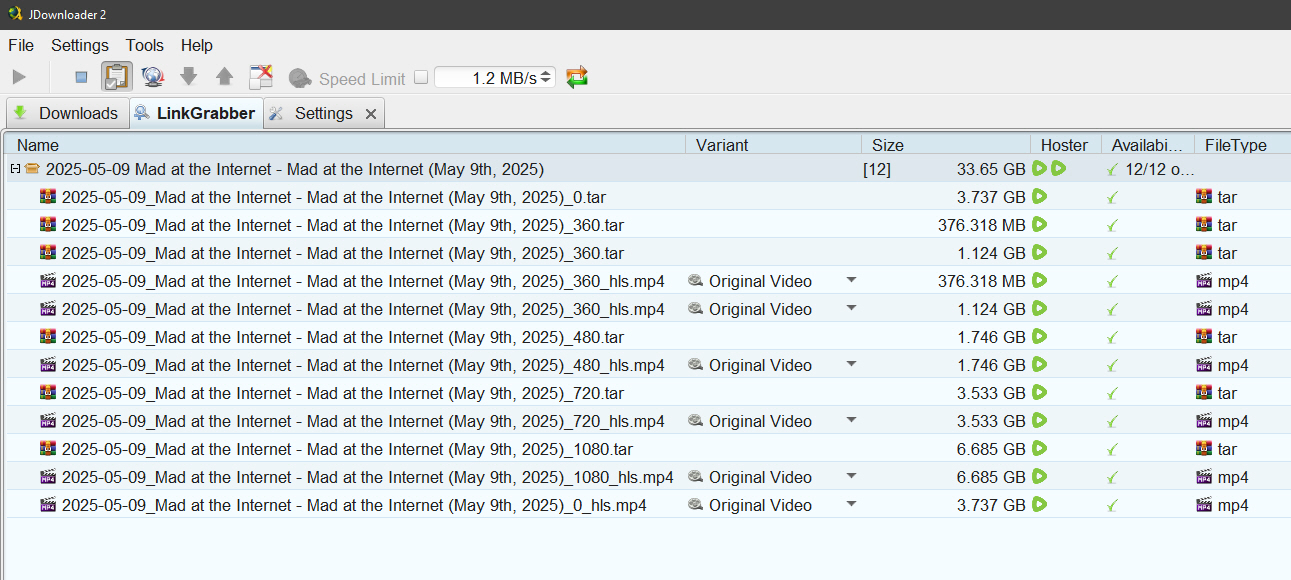This screenshot has height=580, width=1291.
Task: Click the move up arrow in toolbar
Action: pos(225,77)
